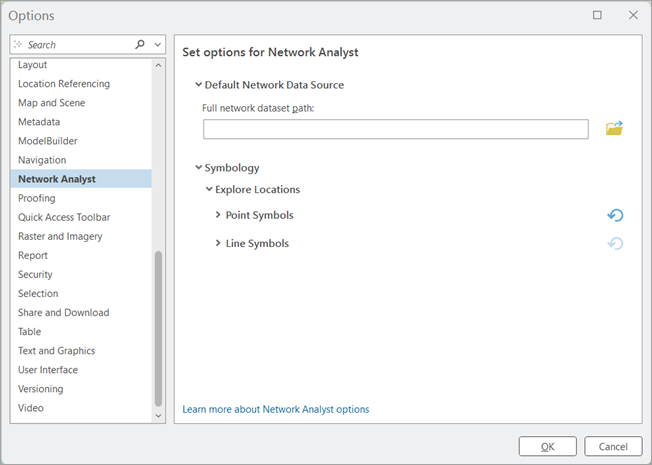This screenshot has width=652, height=465.
Task: Click the category list scrollbar thumb
Action: [x=158, y=329]
